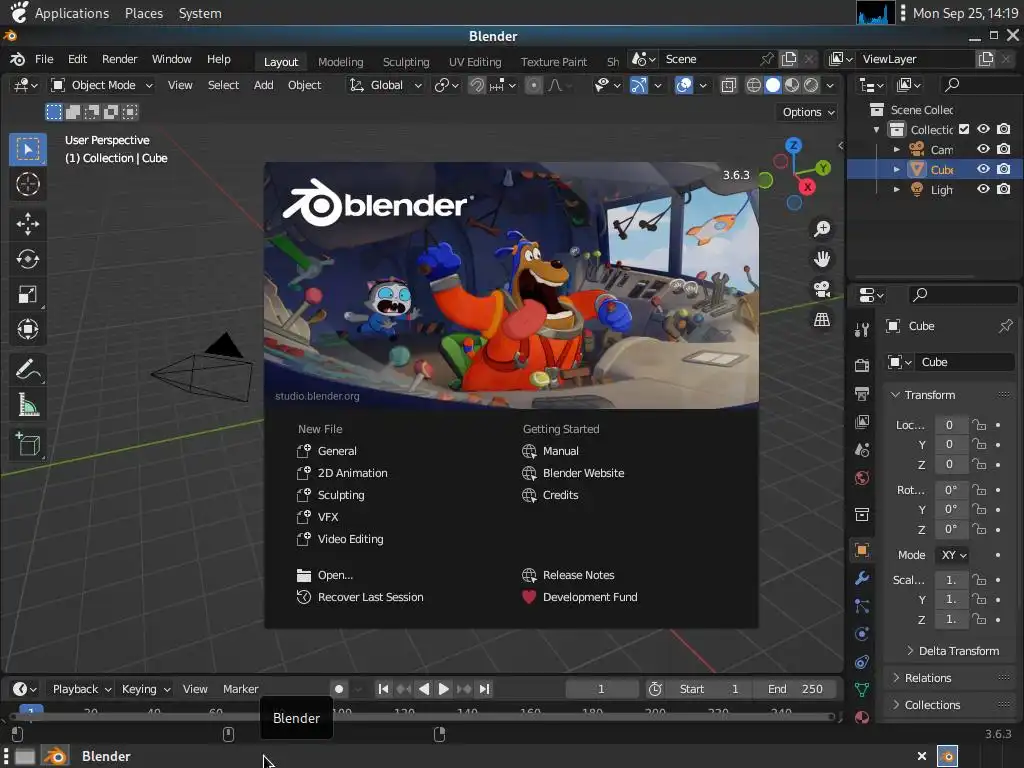Open the viewport Add menu
The image size is (1024, 768).
(x=263, y=85)
